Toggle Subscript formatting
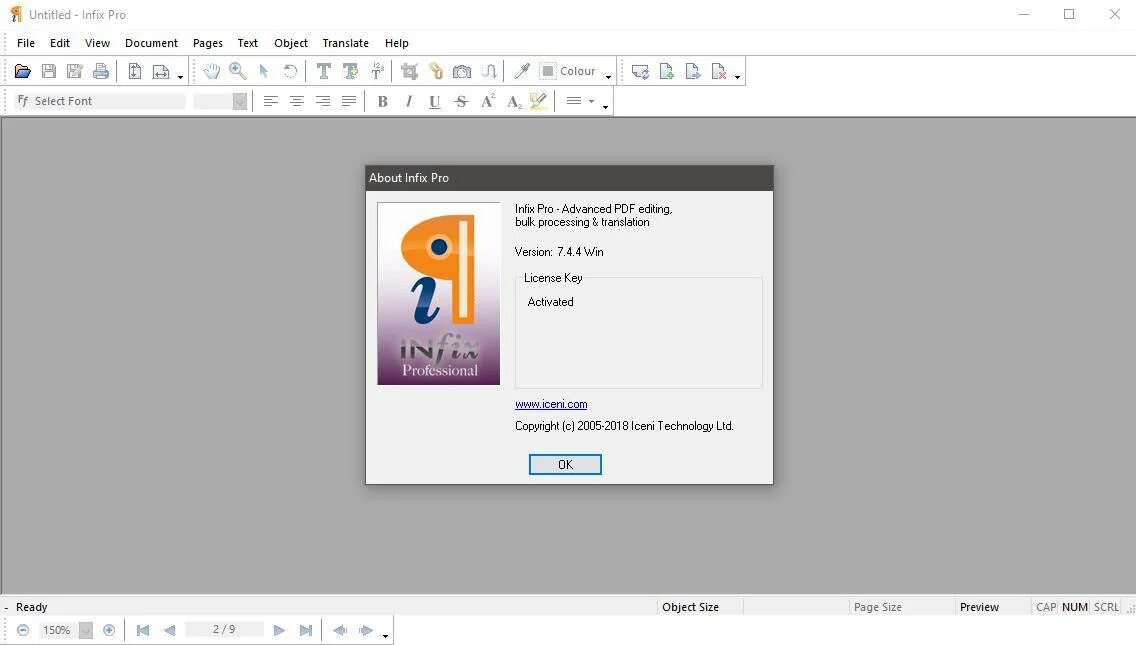 pyautogui.click(x=514, y=101)
